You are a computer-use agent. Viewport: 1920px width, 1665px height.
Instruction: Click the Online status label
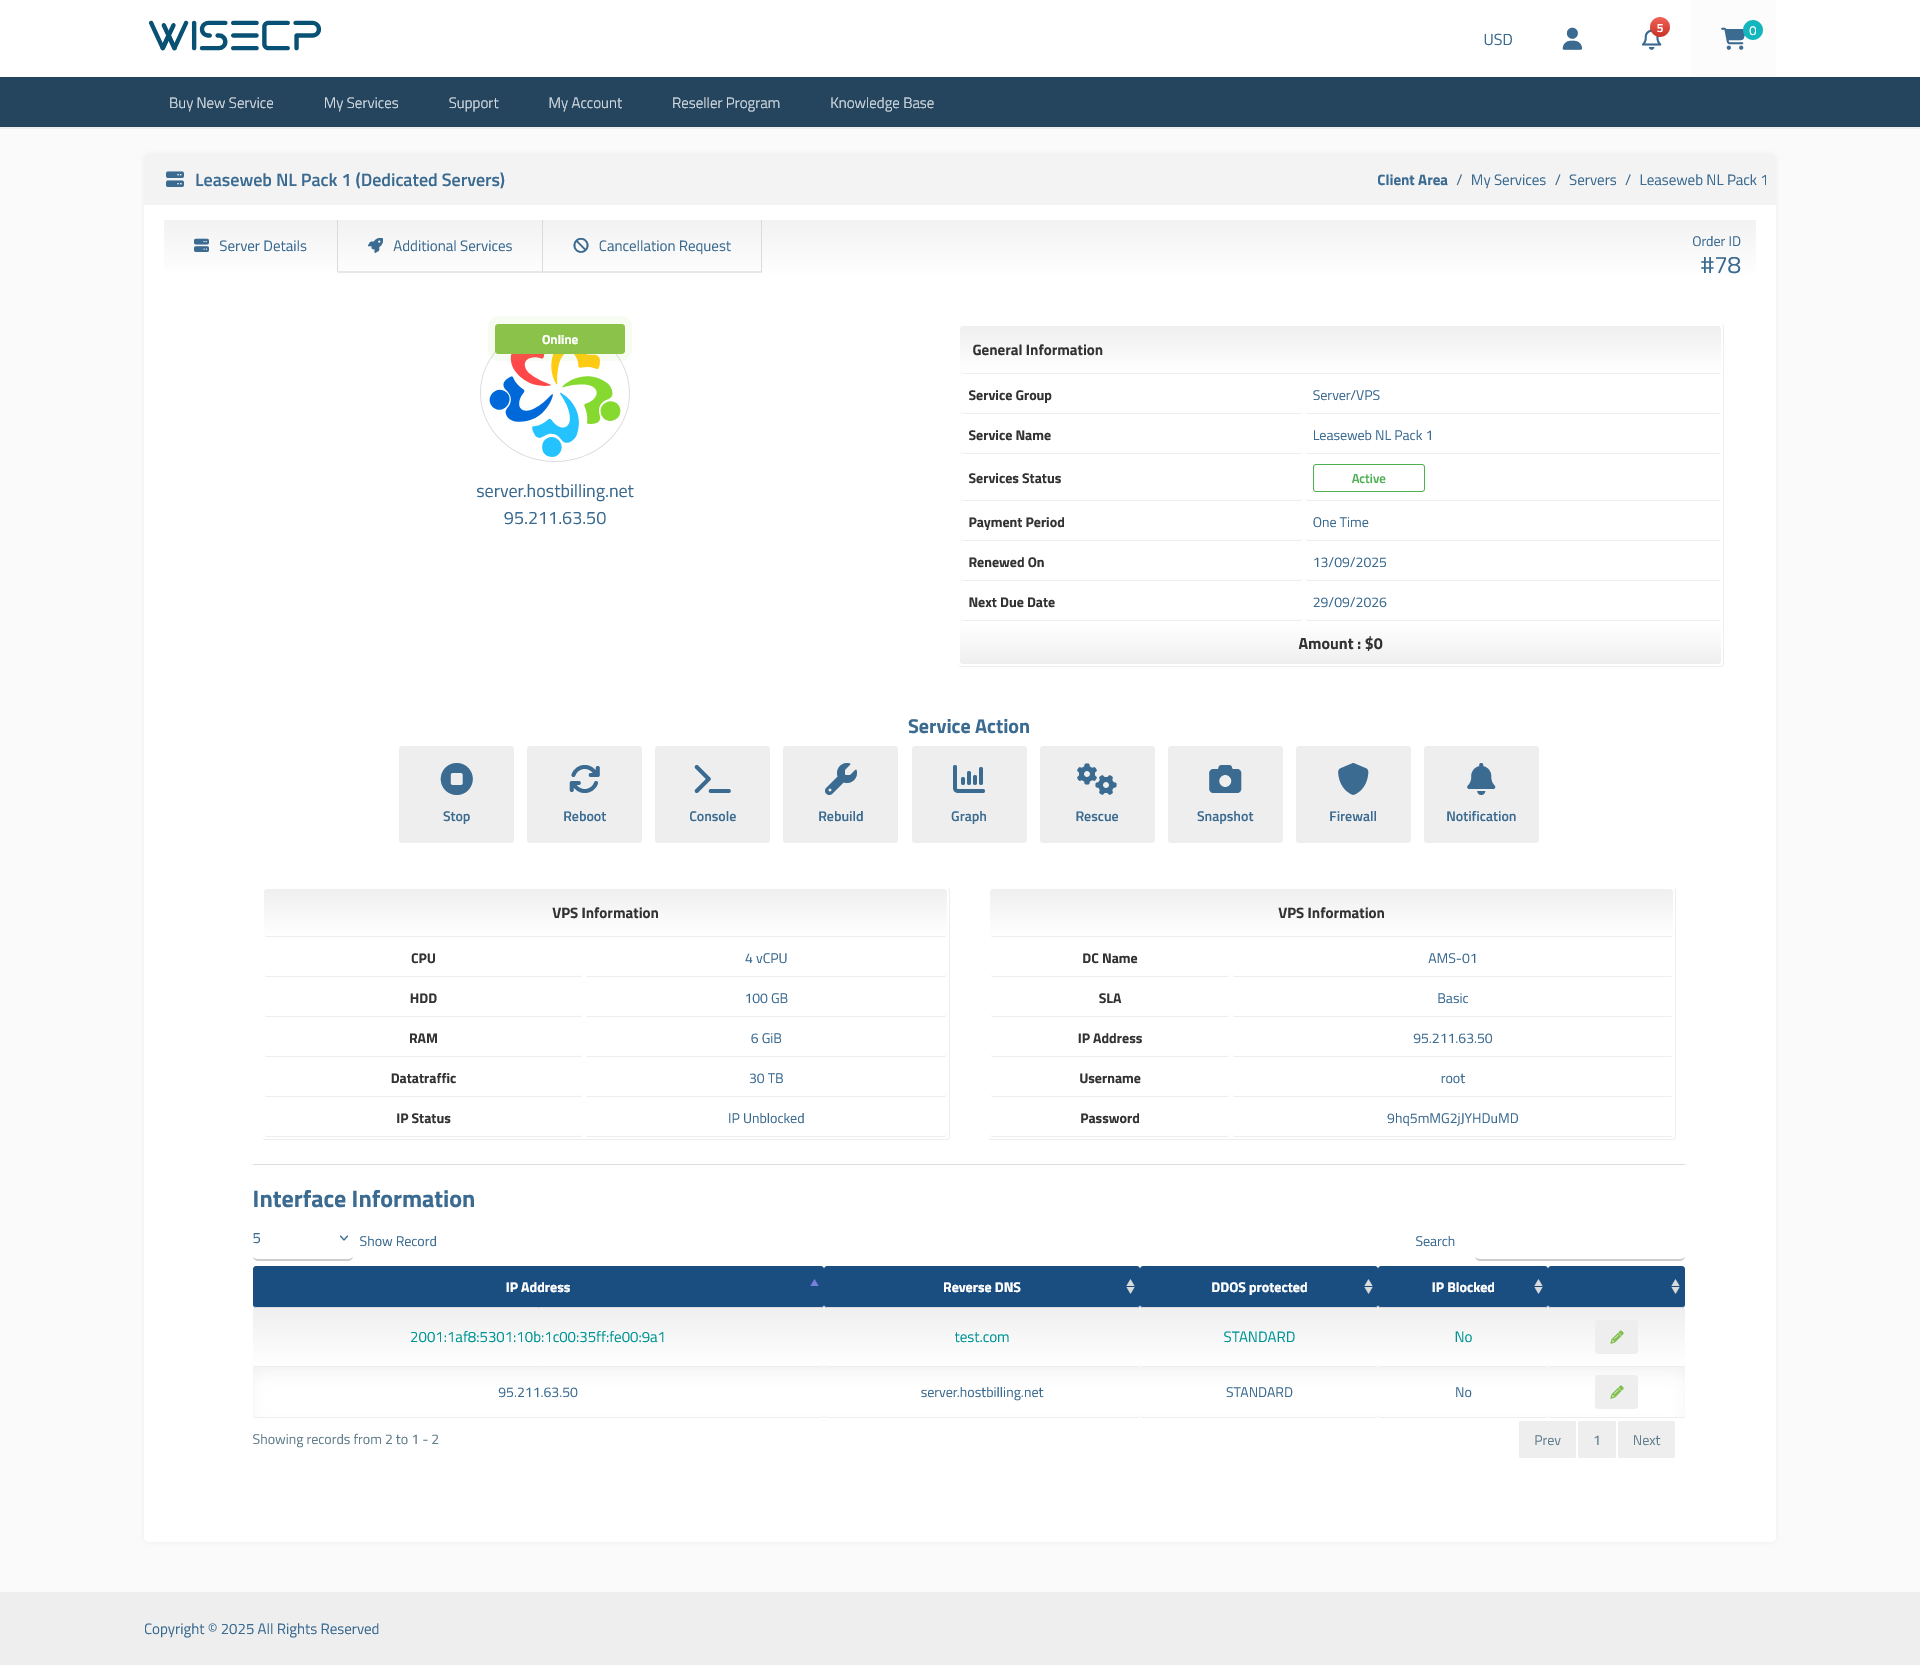560,339
